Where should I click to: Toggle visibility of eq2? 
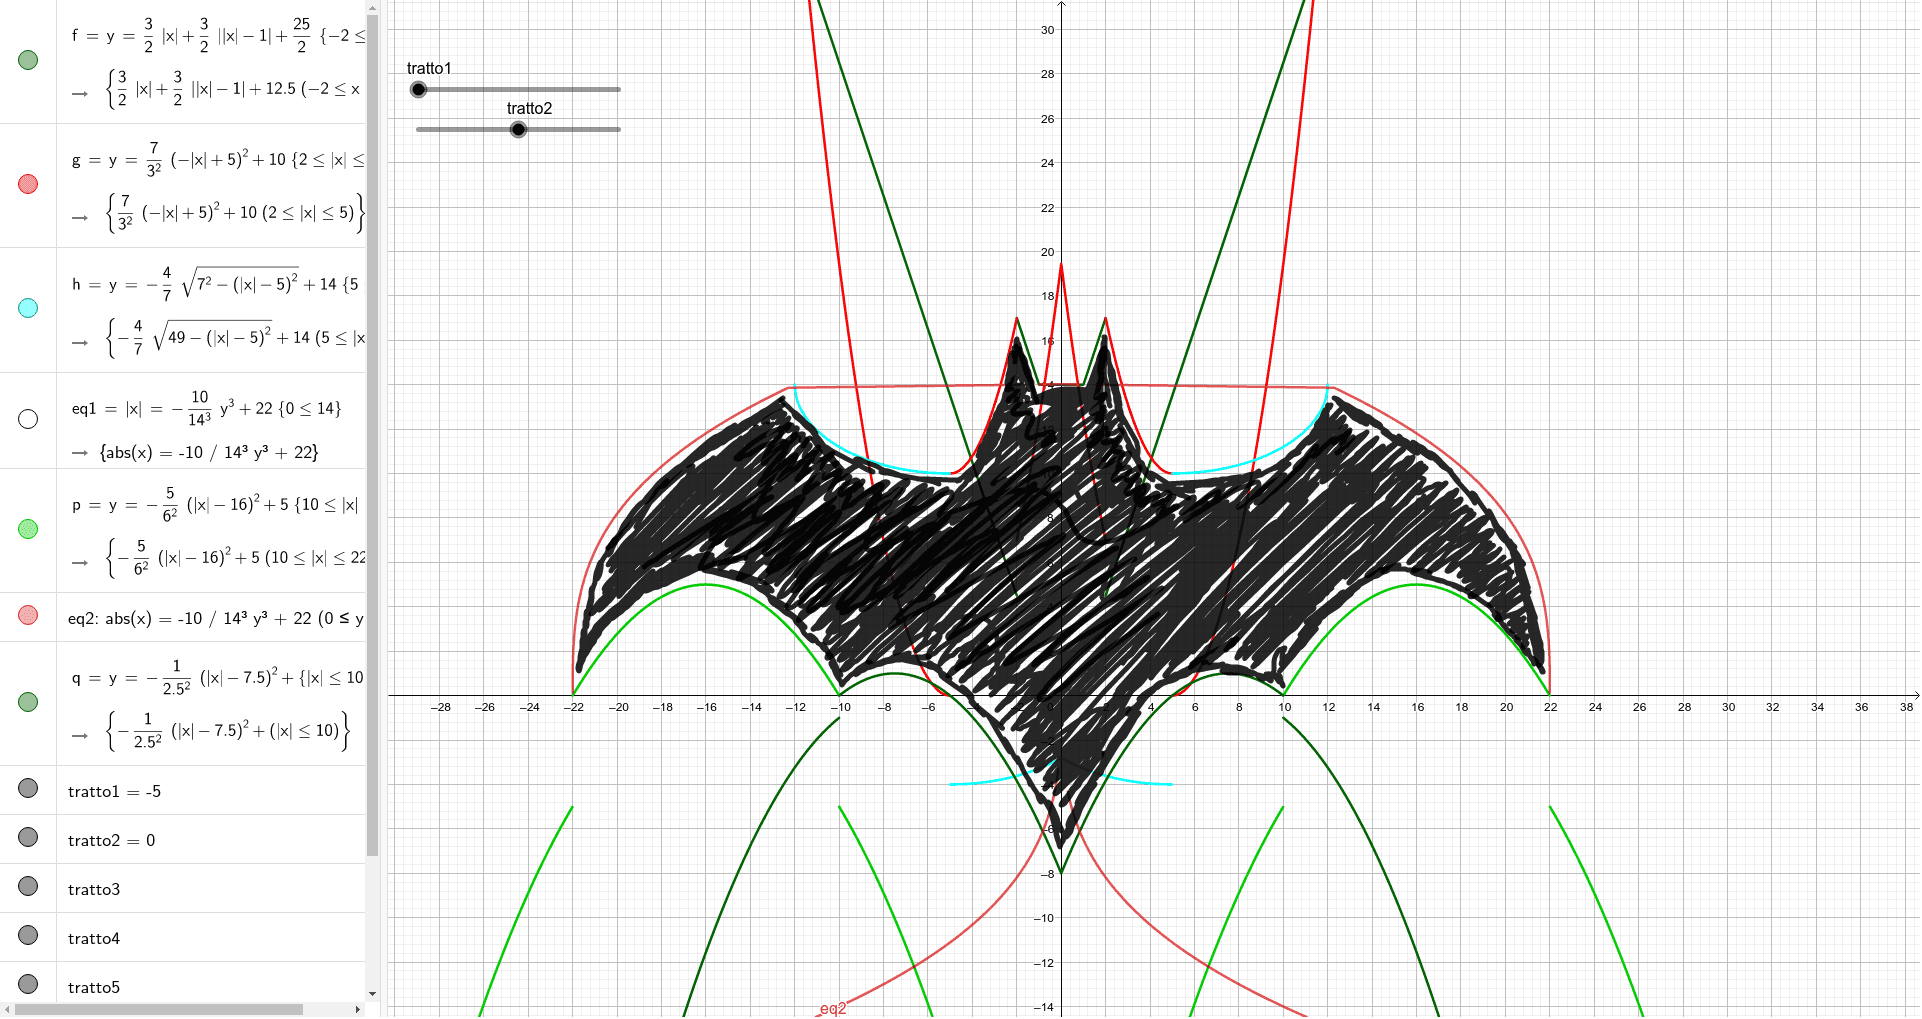click(x=28, y=615)
